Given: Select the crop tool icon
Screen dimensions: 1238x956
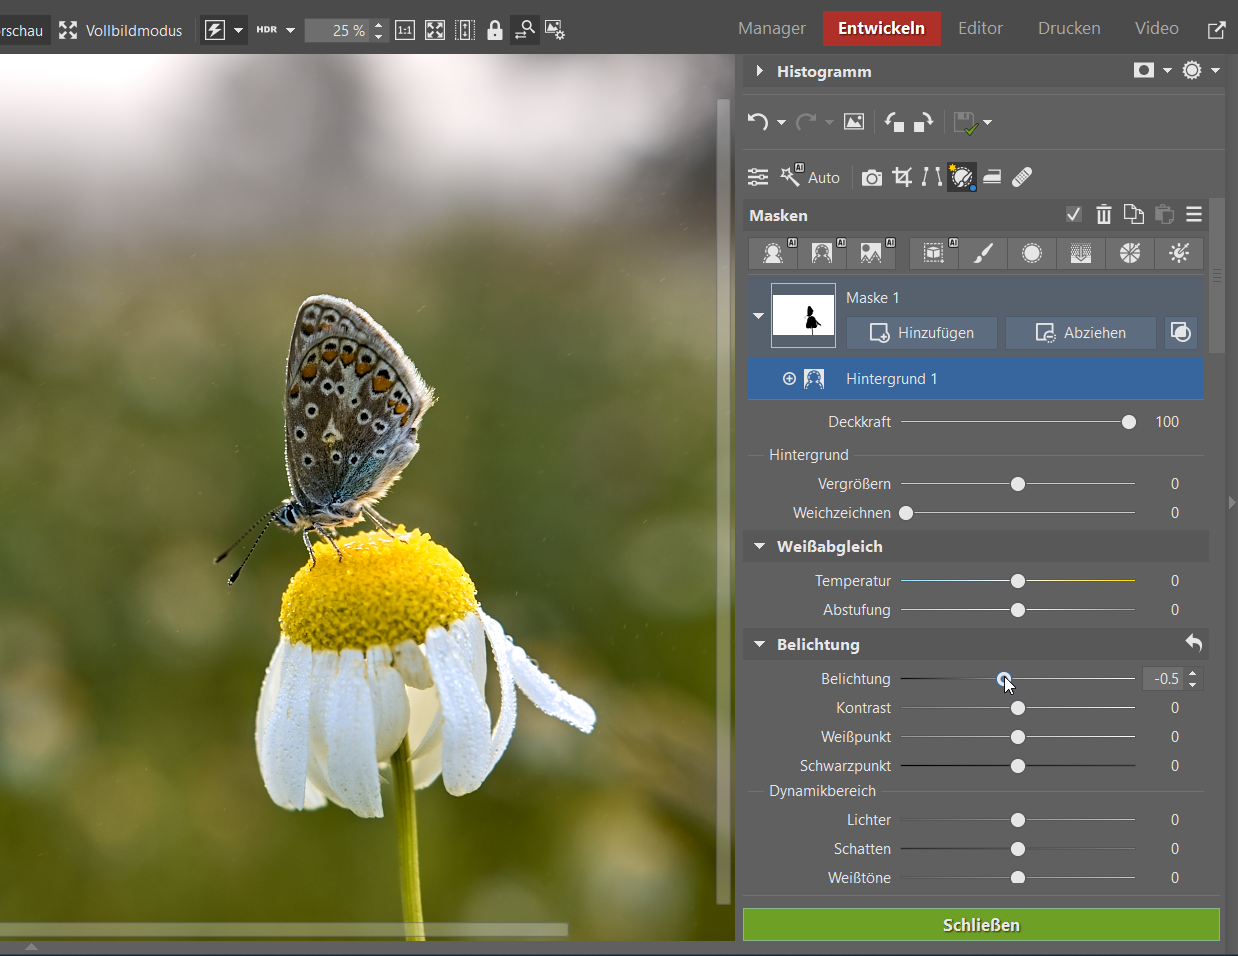Looking at the screenshot, I should tap(902, 177).
